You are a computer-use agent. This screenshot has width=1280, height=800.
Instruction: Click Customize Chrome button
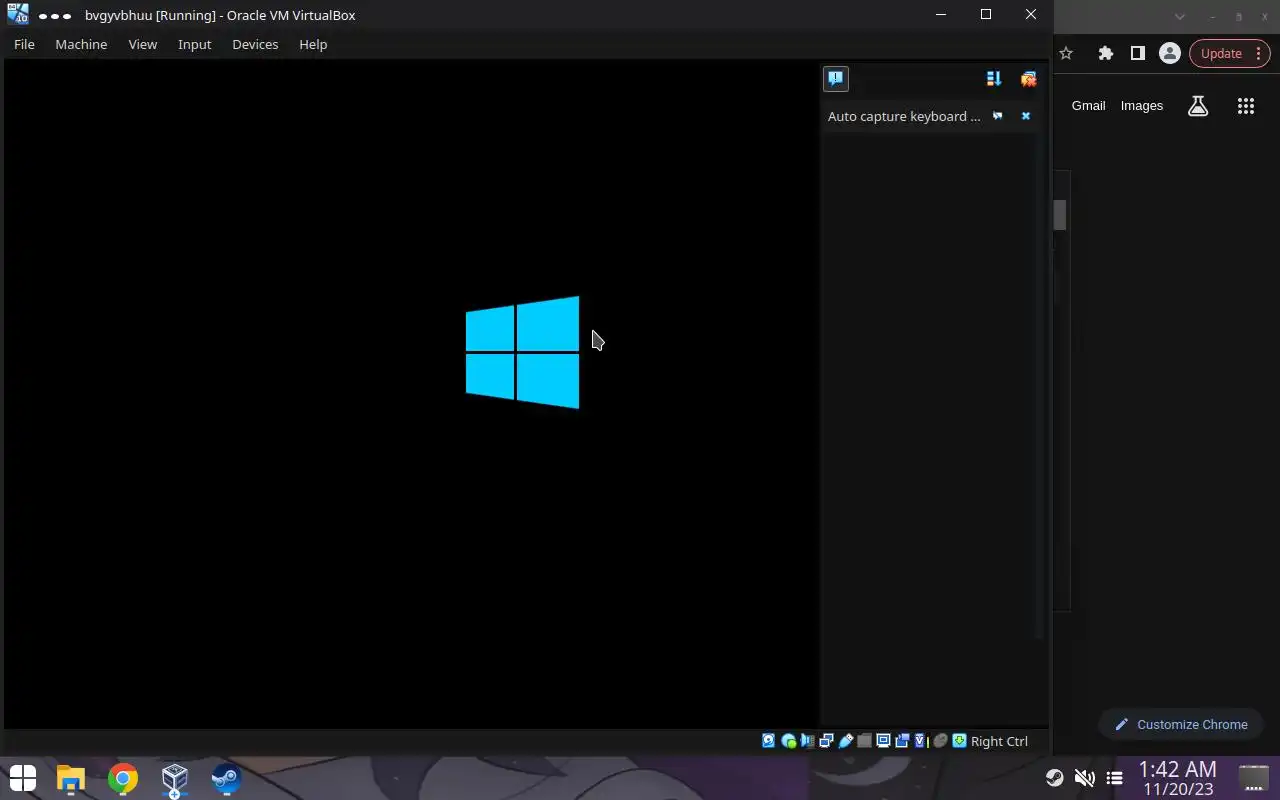tap(1181, 724)
